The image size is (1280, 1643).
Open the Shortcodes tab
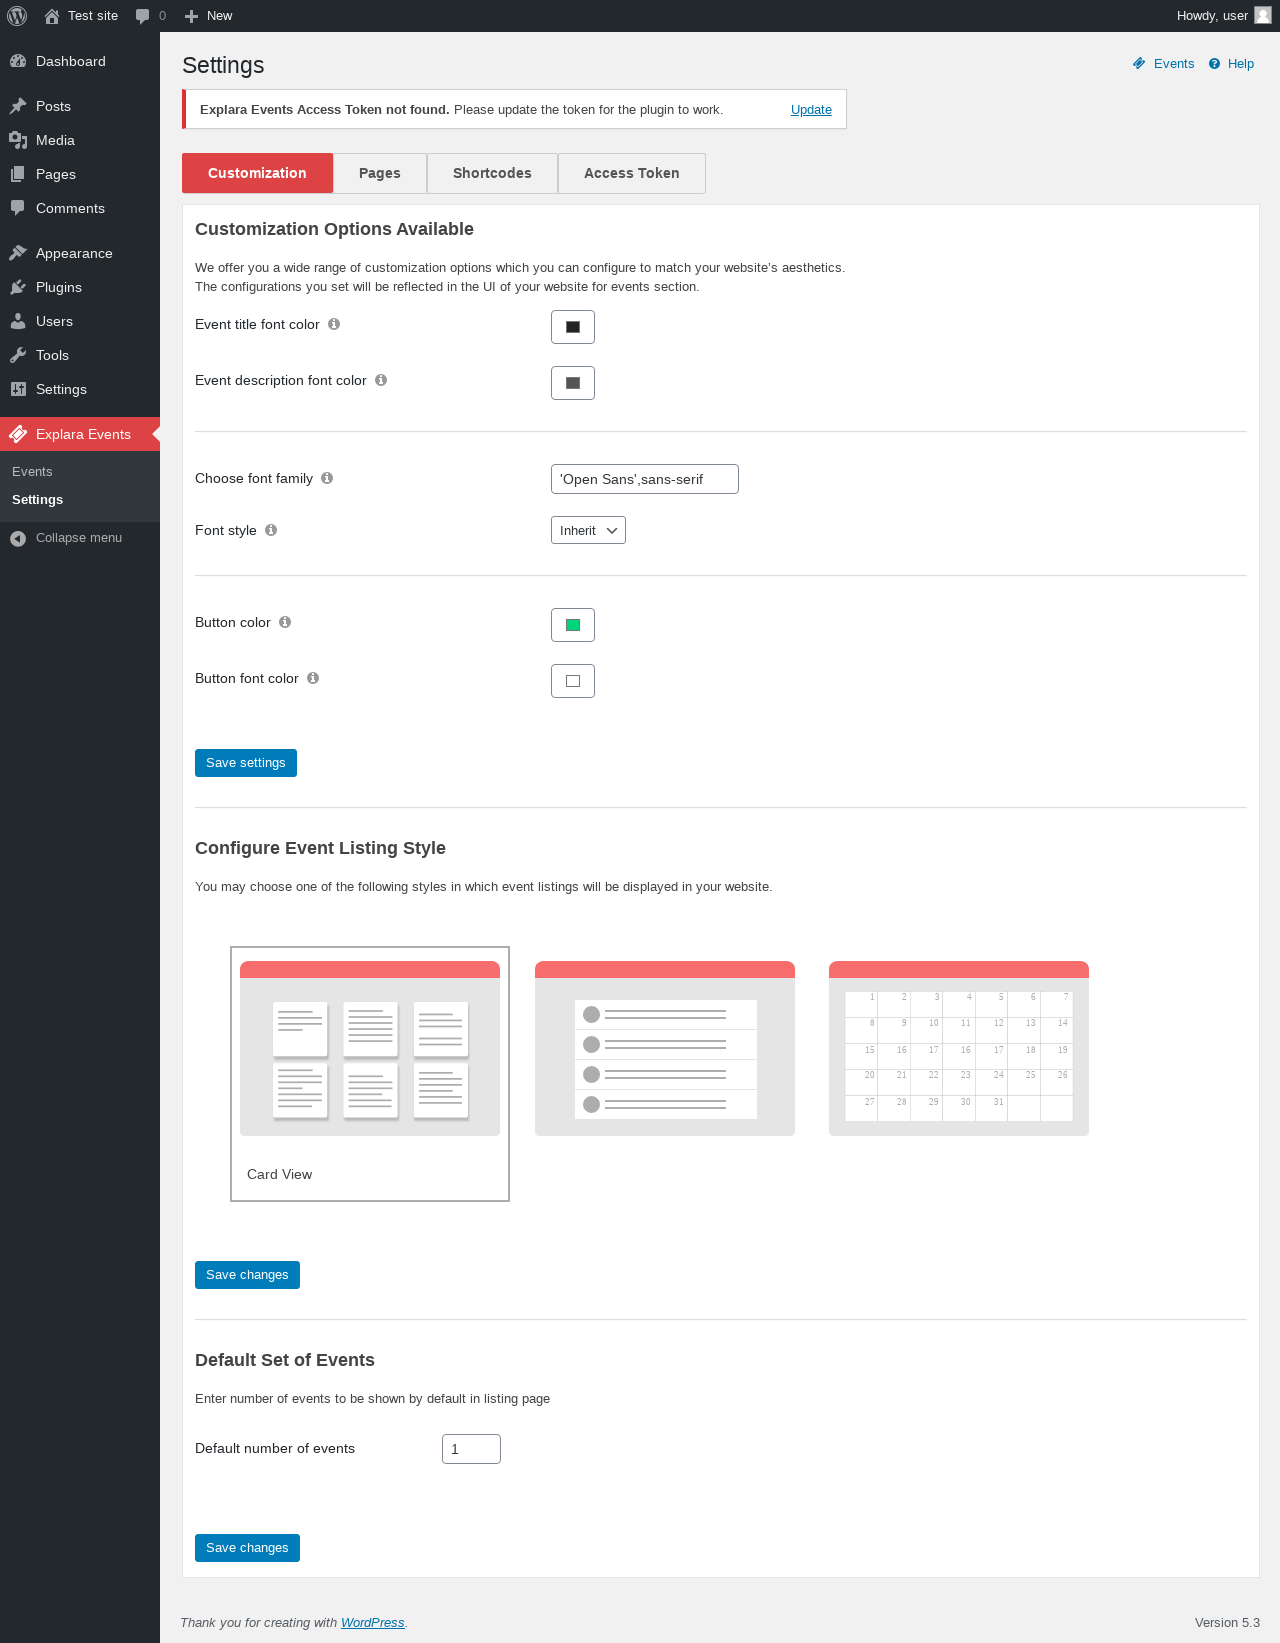point(492,173)
